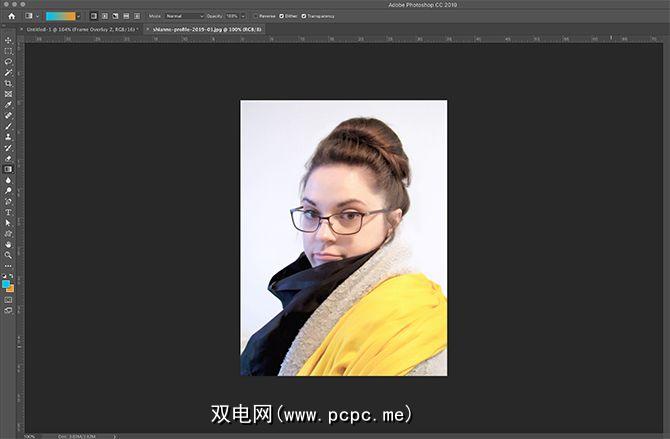Viewport: 670px width, 439px height.
Task: Click the Linear Gradient style button
Action: click(94, 16)
